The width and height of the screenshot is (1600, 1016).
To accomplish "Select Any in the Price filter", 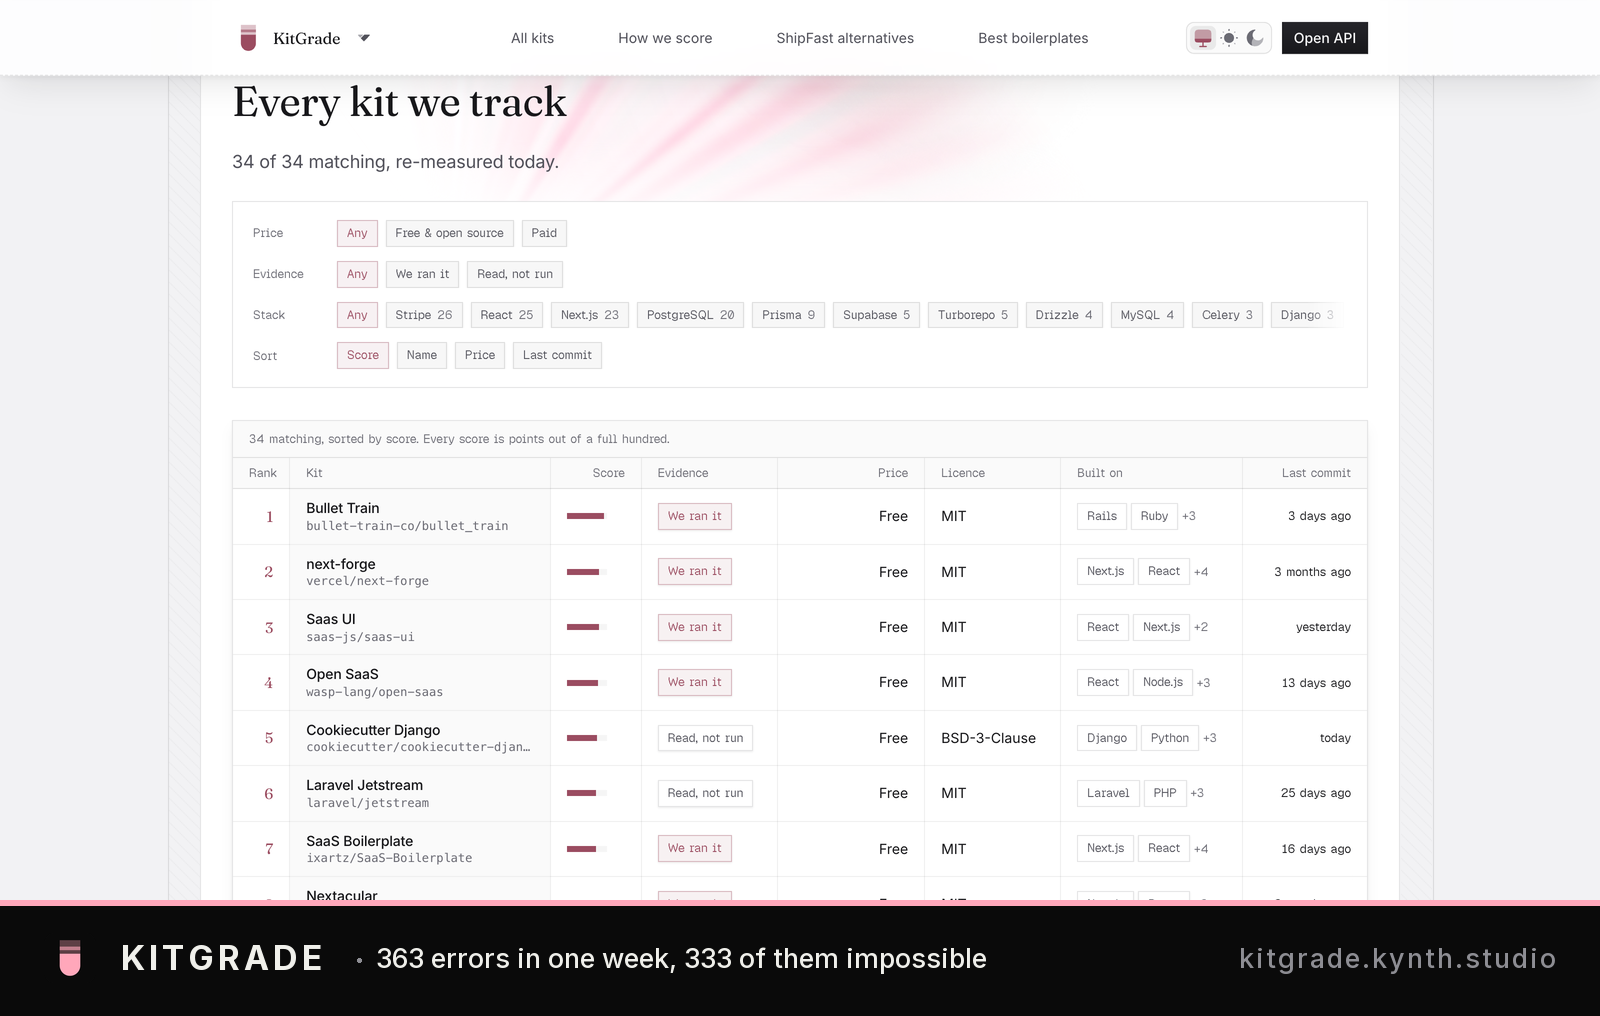I will 357,233.
